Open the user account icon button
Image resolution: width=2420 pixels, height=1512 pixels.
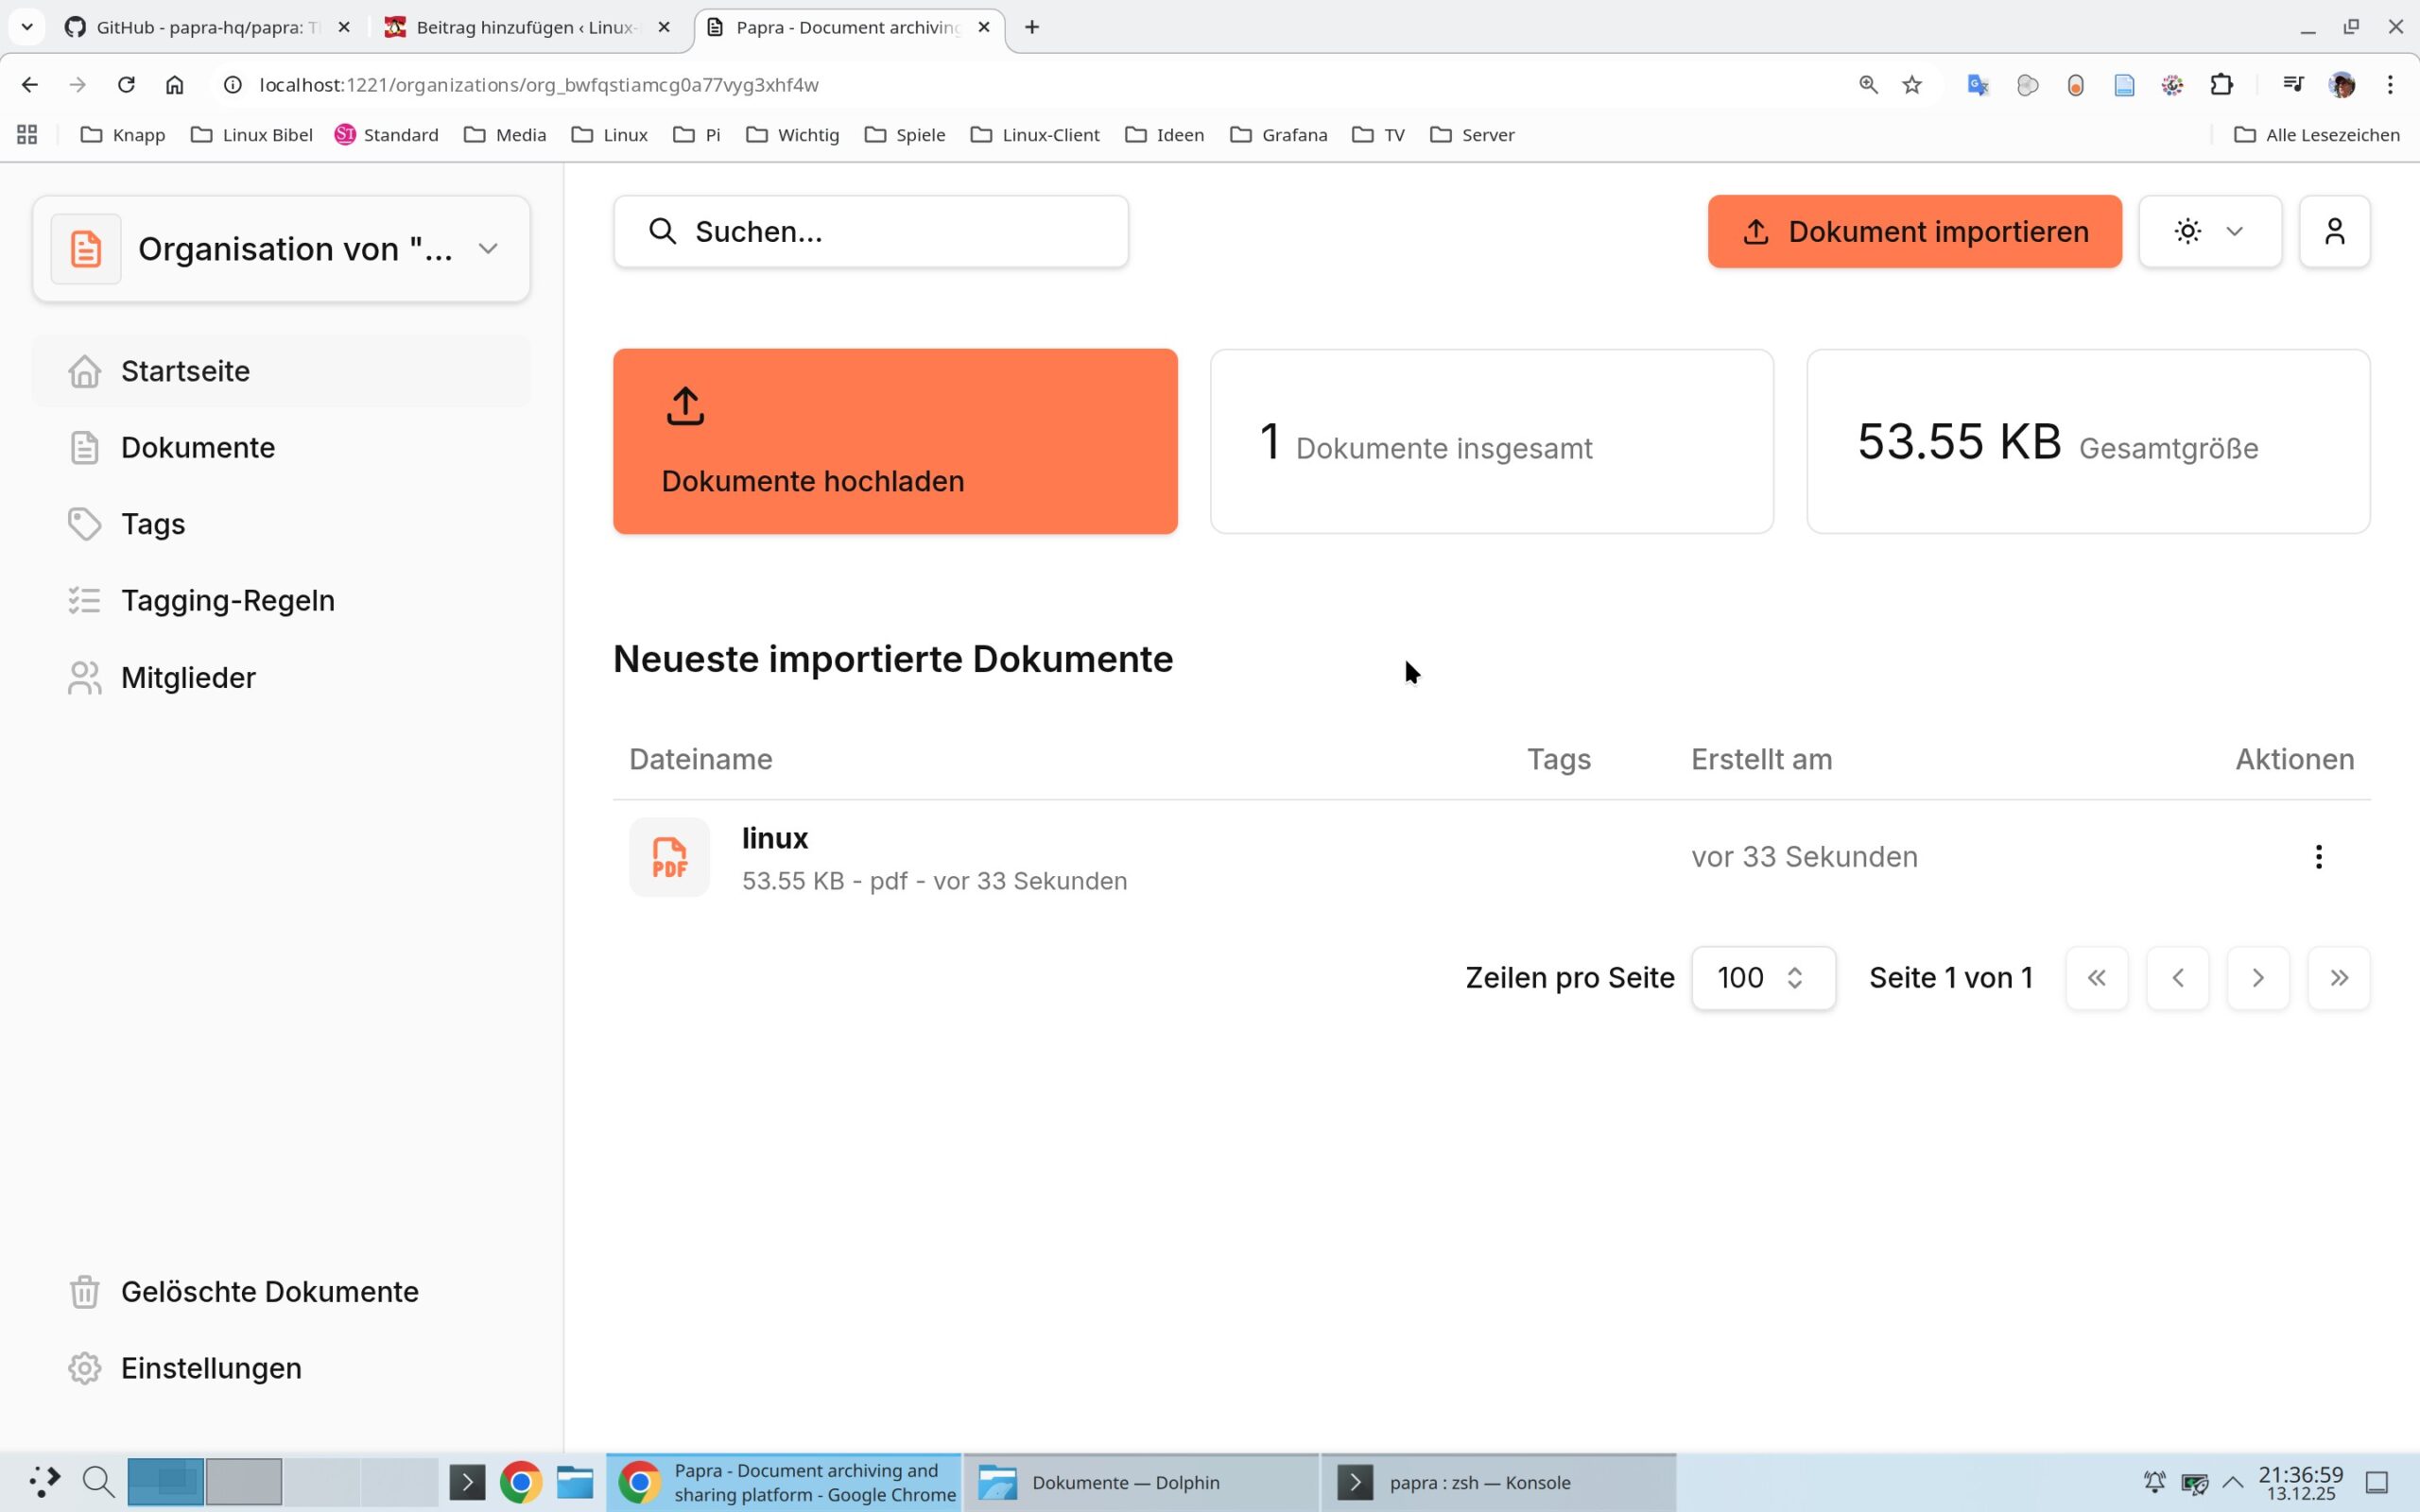[2333, 231]
